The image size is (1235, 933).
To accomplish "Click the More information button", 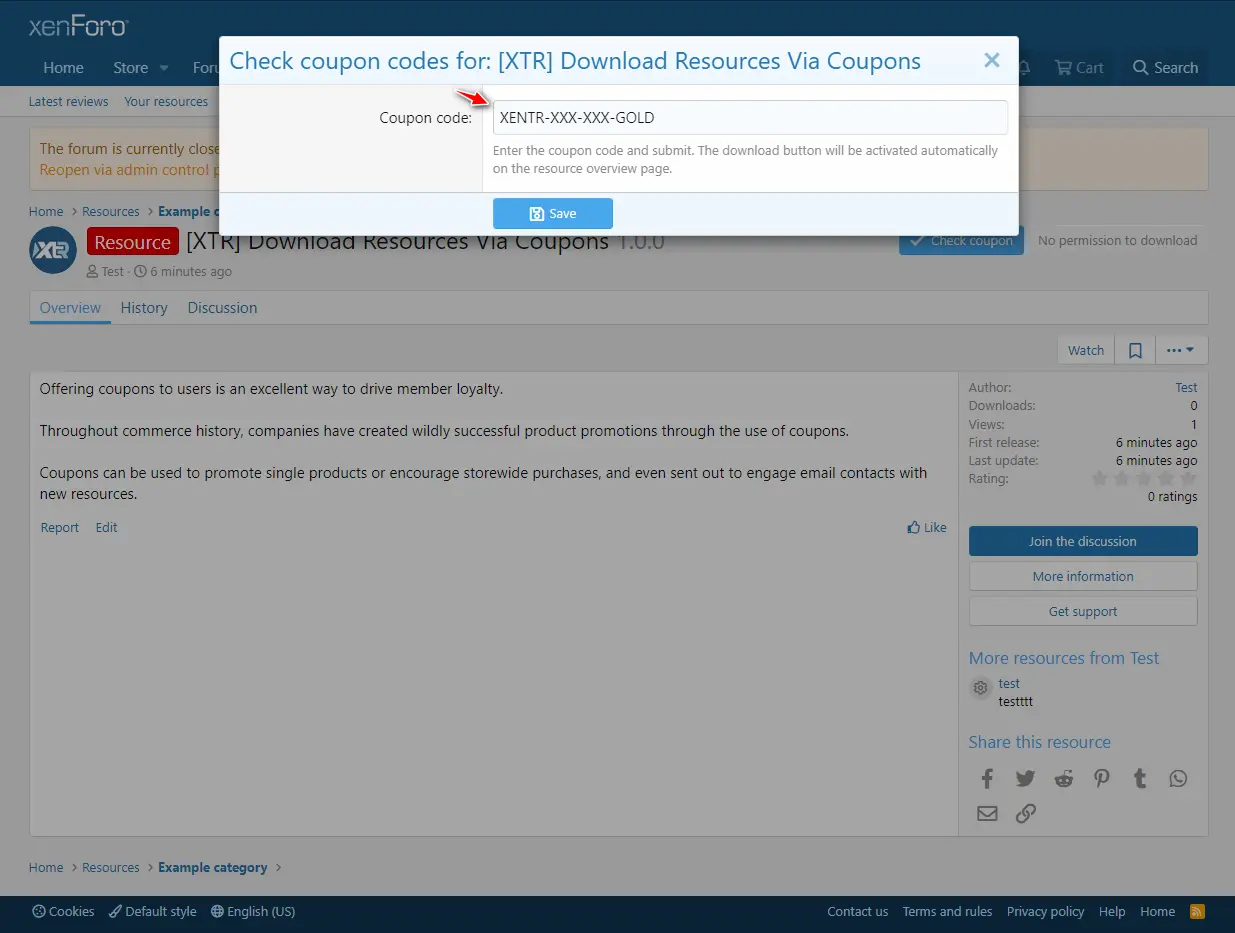I will point(1083,576).
